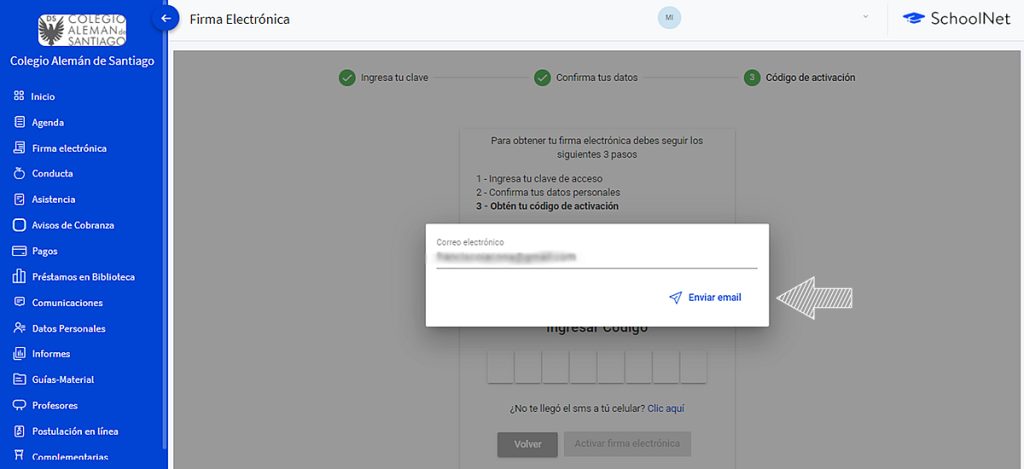The image size is (1024, 469).
Task: Click the Préstamos en Biblioteca icon
Action: click(19, 277)
